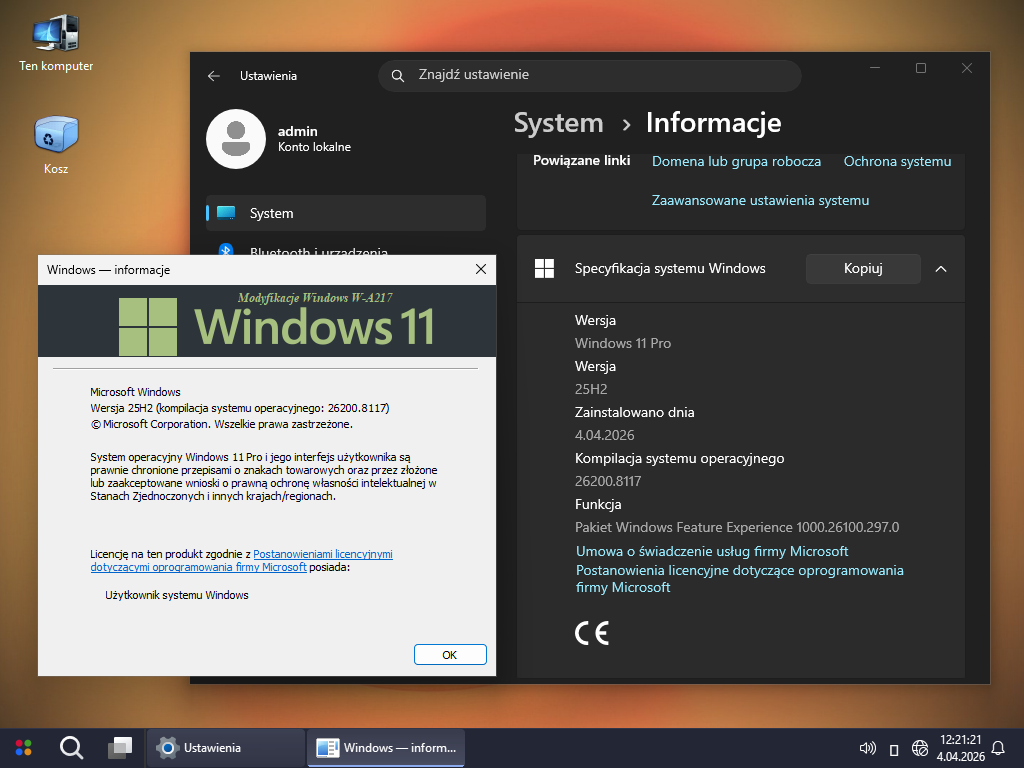
Task: Click the admin account avatar
Action: pyautogui.click(x=235, y=139)
